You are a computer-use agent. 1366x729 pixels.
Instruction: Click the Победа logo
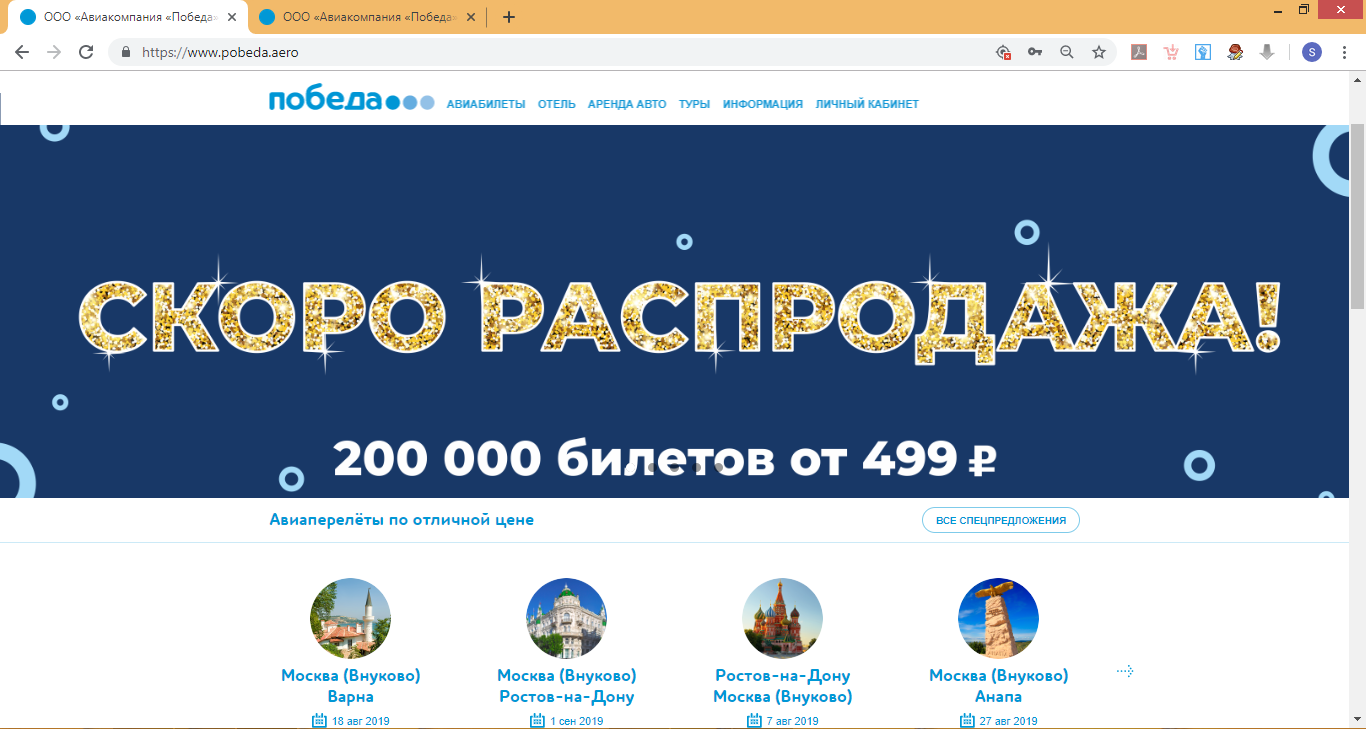click(x=351, y=100)
